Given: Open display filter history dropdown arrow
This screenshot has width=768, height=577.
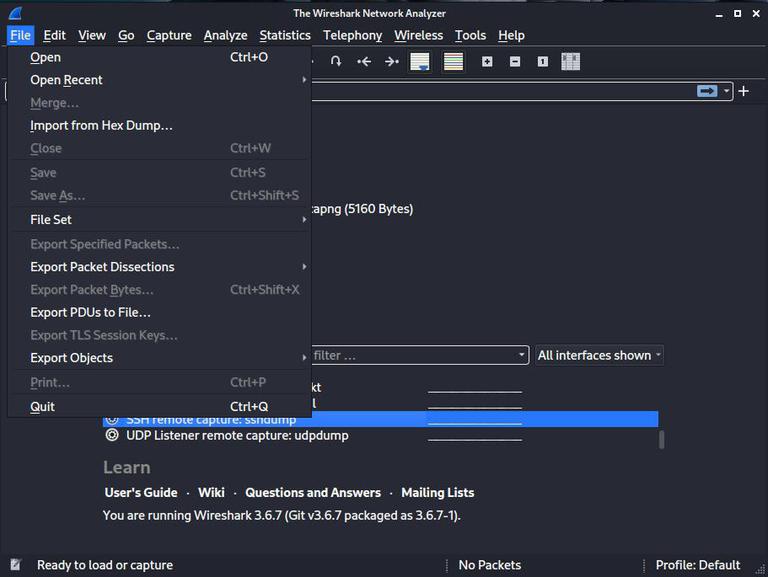Looking at the screenshot, I should click(726, 91).
